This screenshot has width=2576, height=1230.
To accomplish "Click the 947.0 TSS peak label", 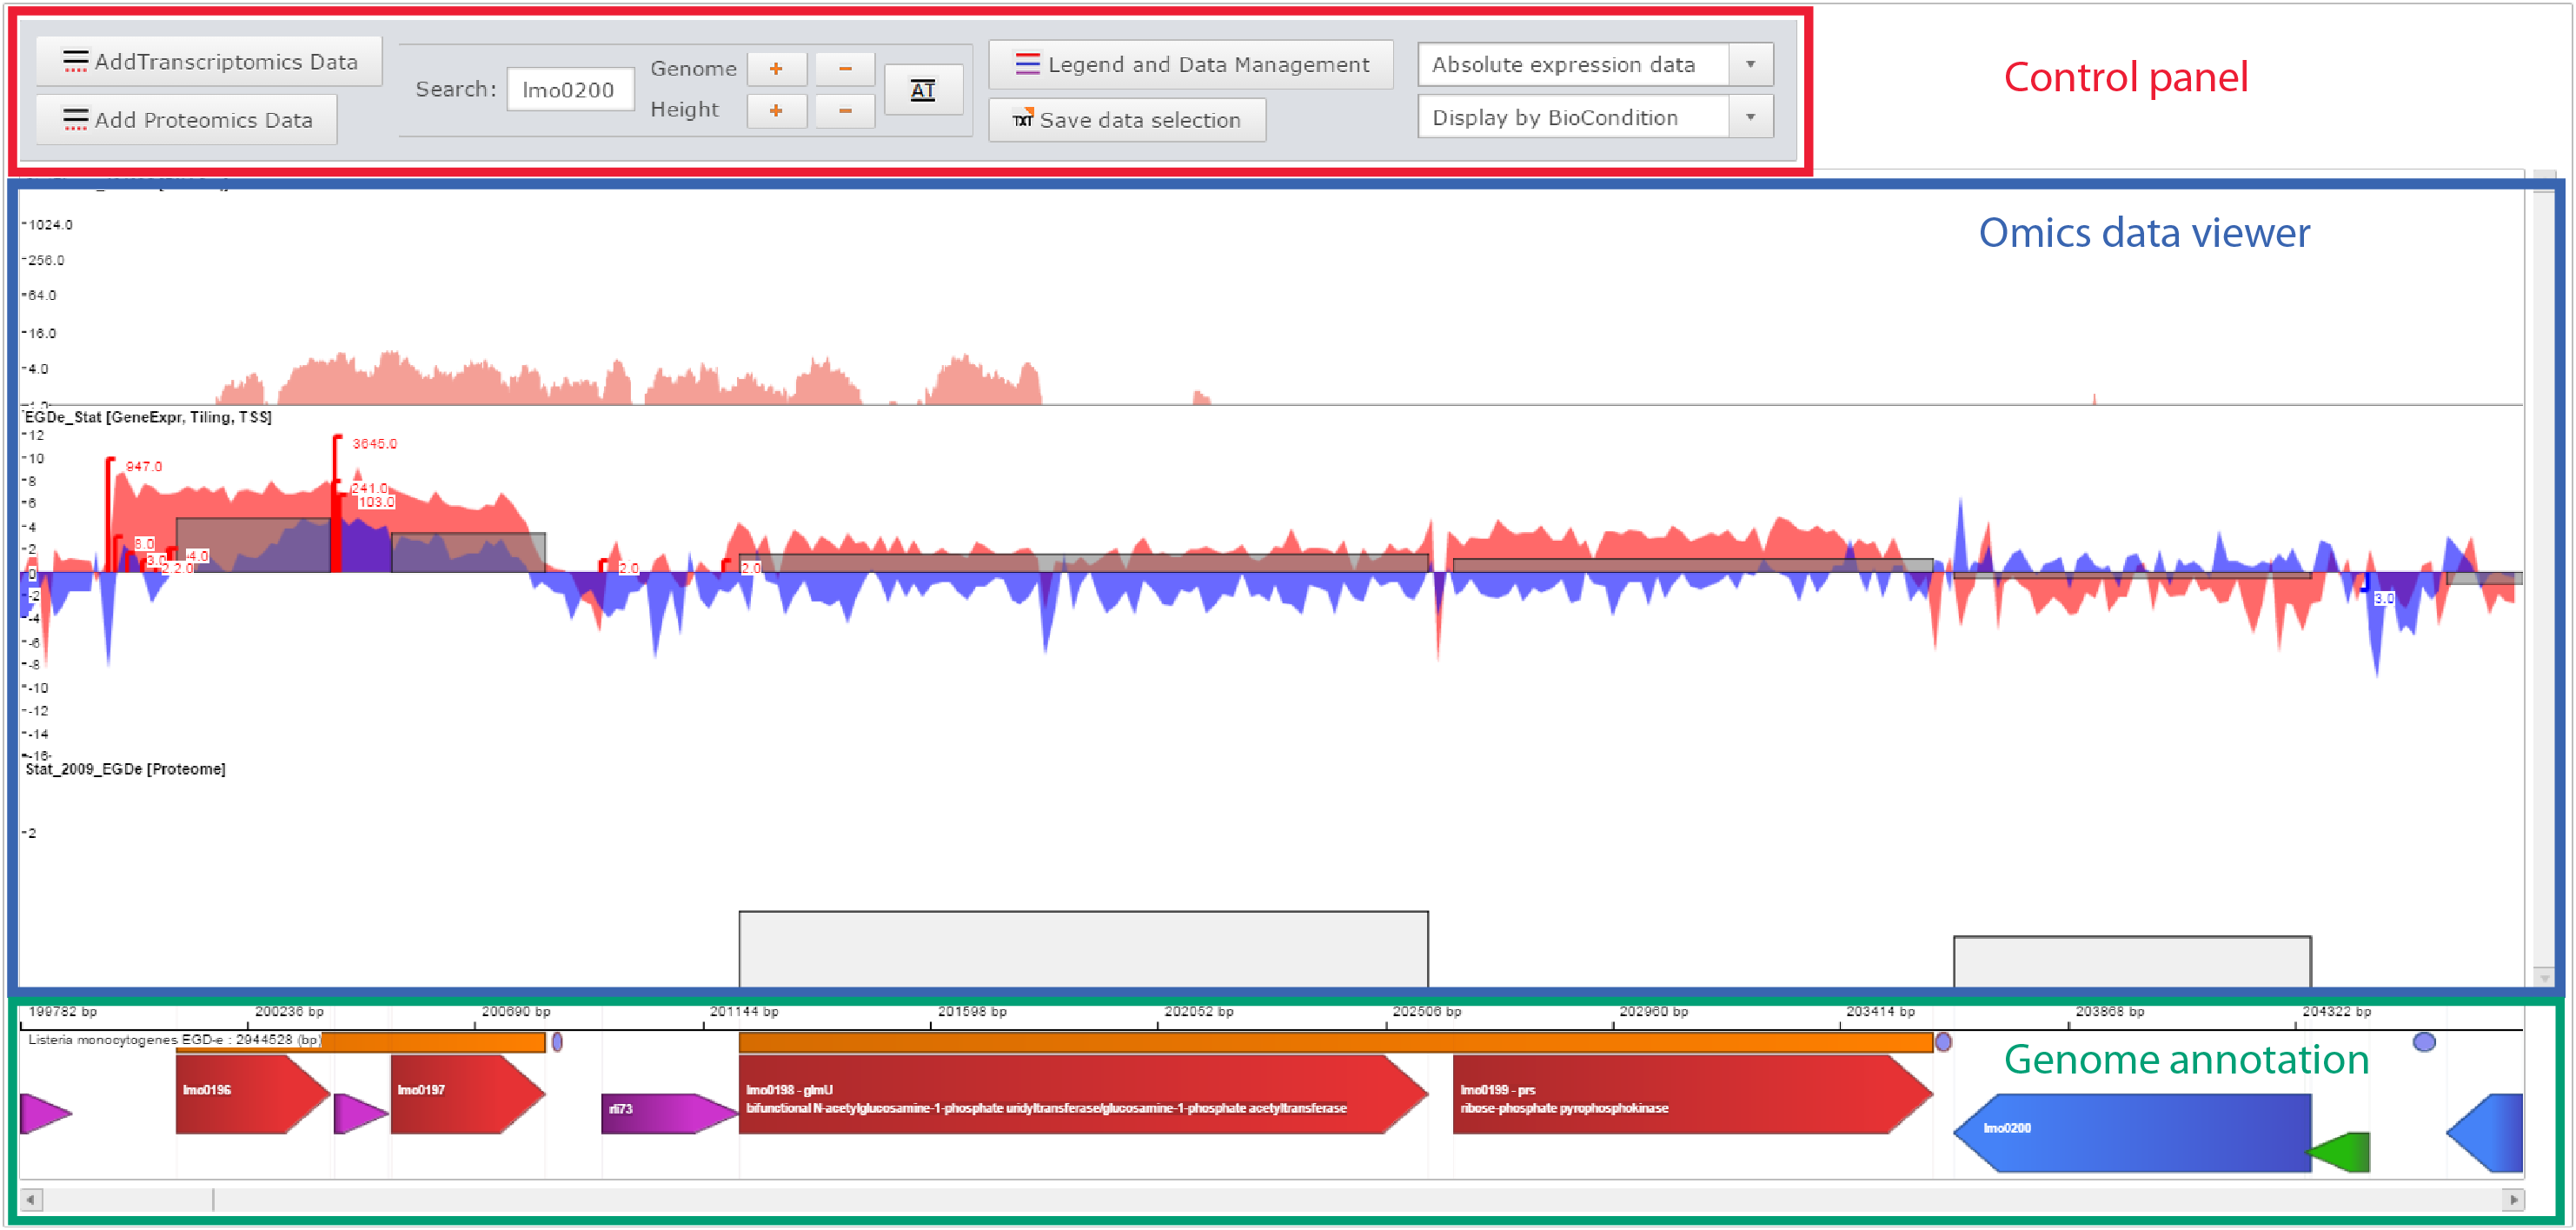I will coord(144,467).
